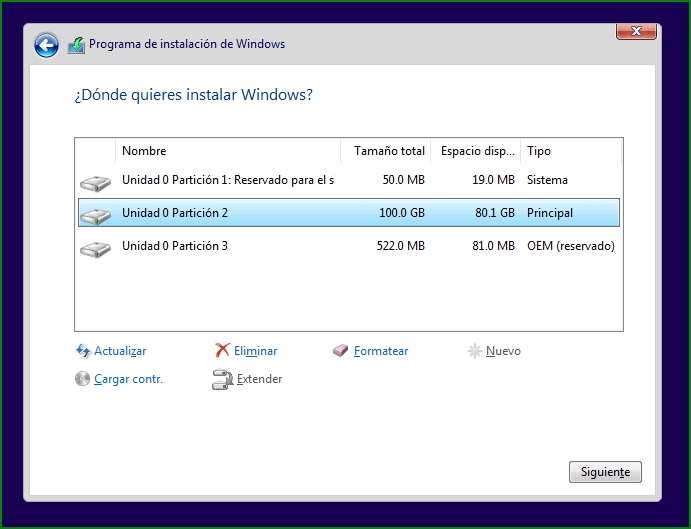This screenshot has width=691, height=529.
Task: Click the 50.0 MB total size cell
Action: 403,180
